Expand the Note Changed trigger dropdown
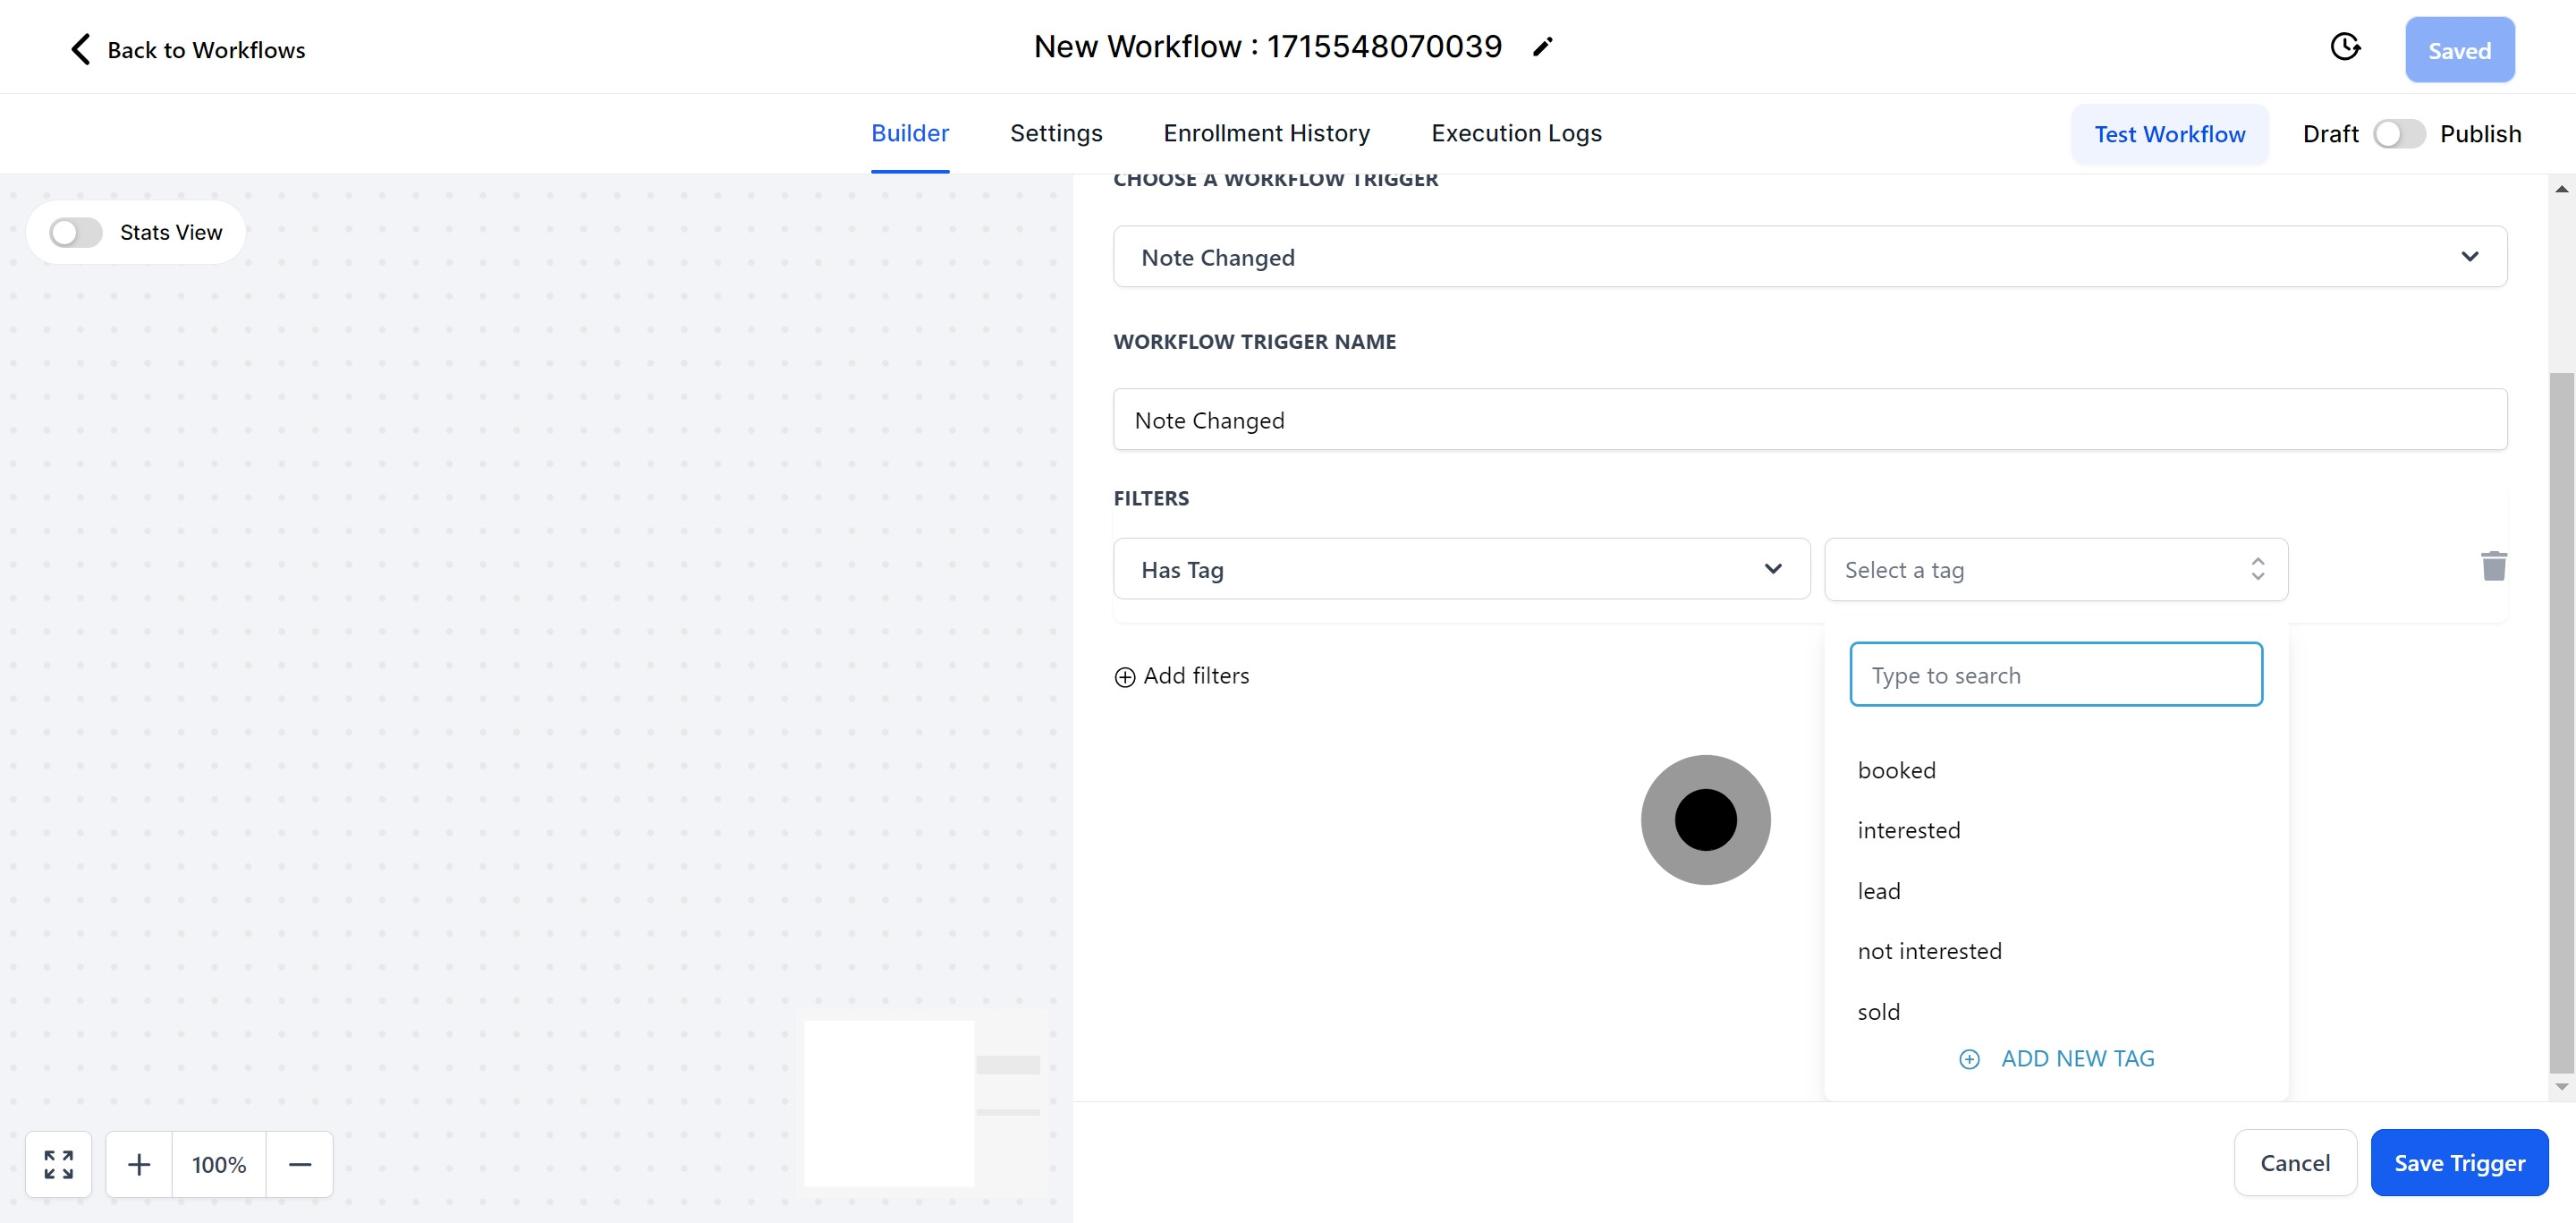 click(x=2469, y=257)
